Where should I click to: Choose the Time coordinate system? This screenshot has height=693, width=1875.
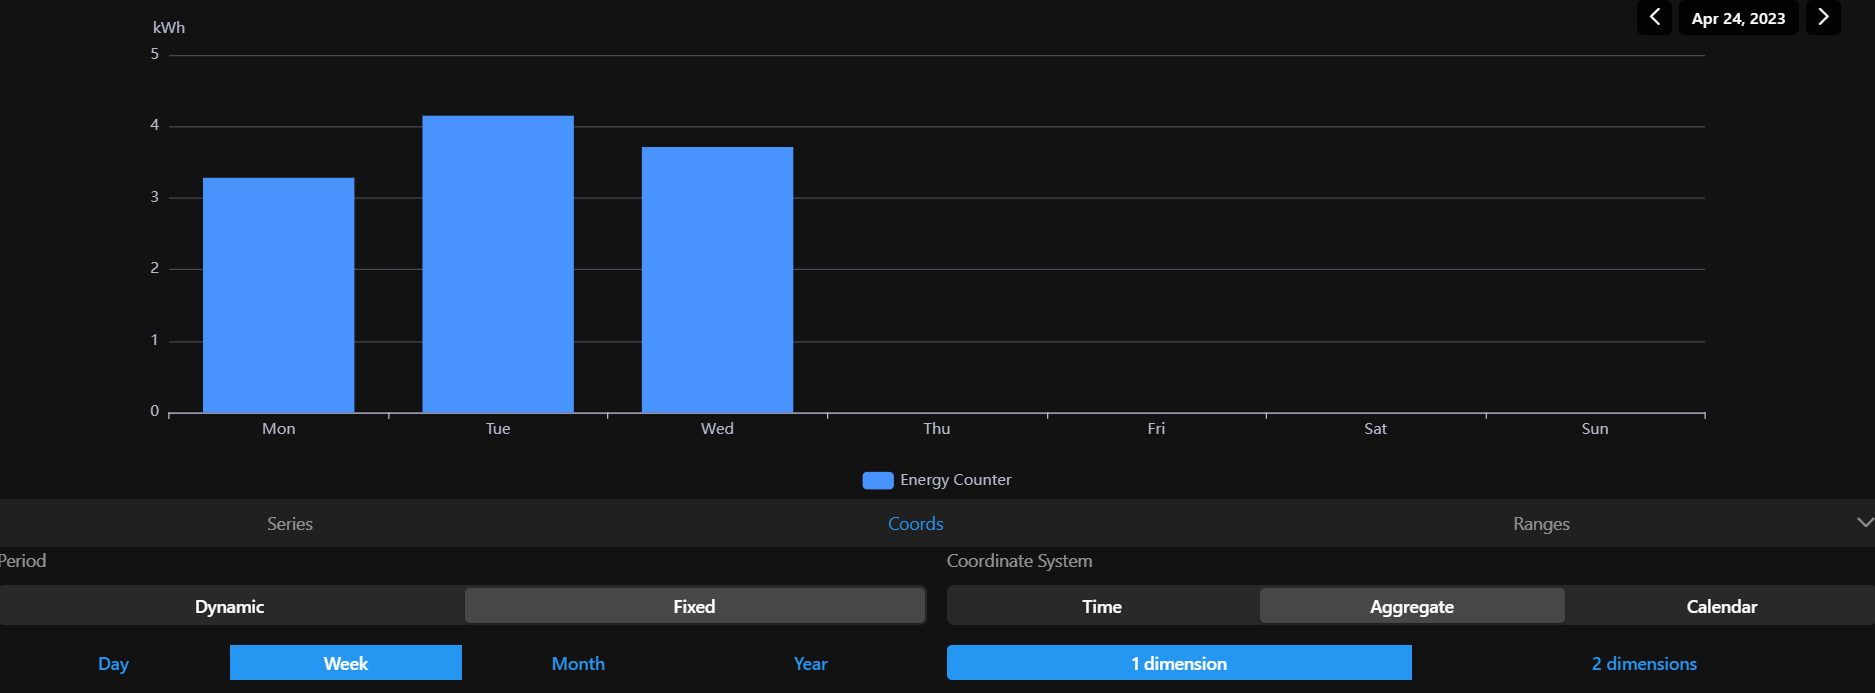tap(1102, 606)
